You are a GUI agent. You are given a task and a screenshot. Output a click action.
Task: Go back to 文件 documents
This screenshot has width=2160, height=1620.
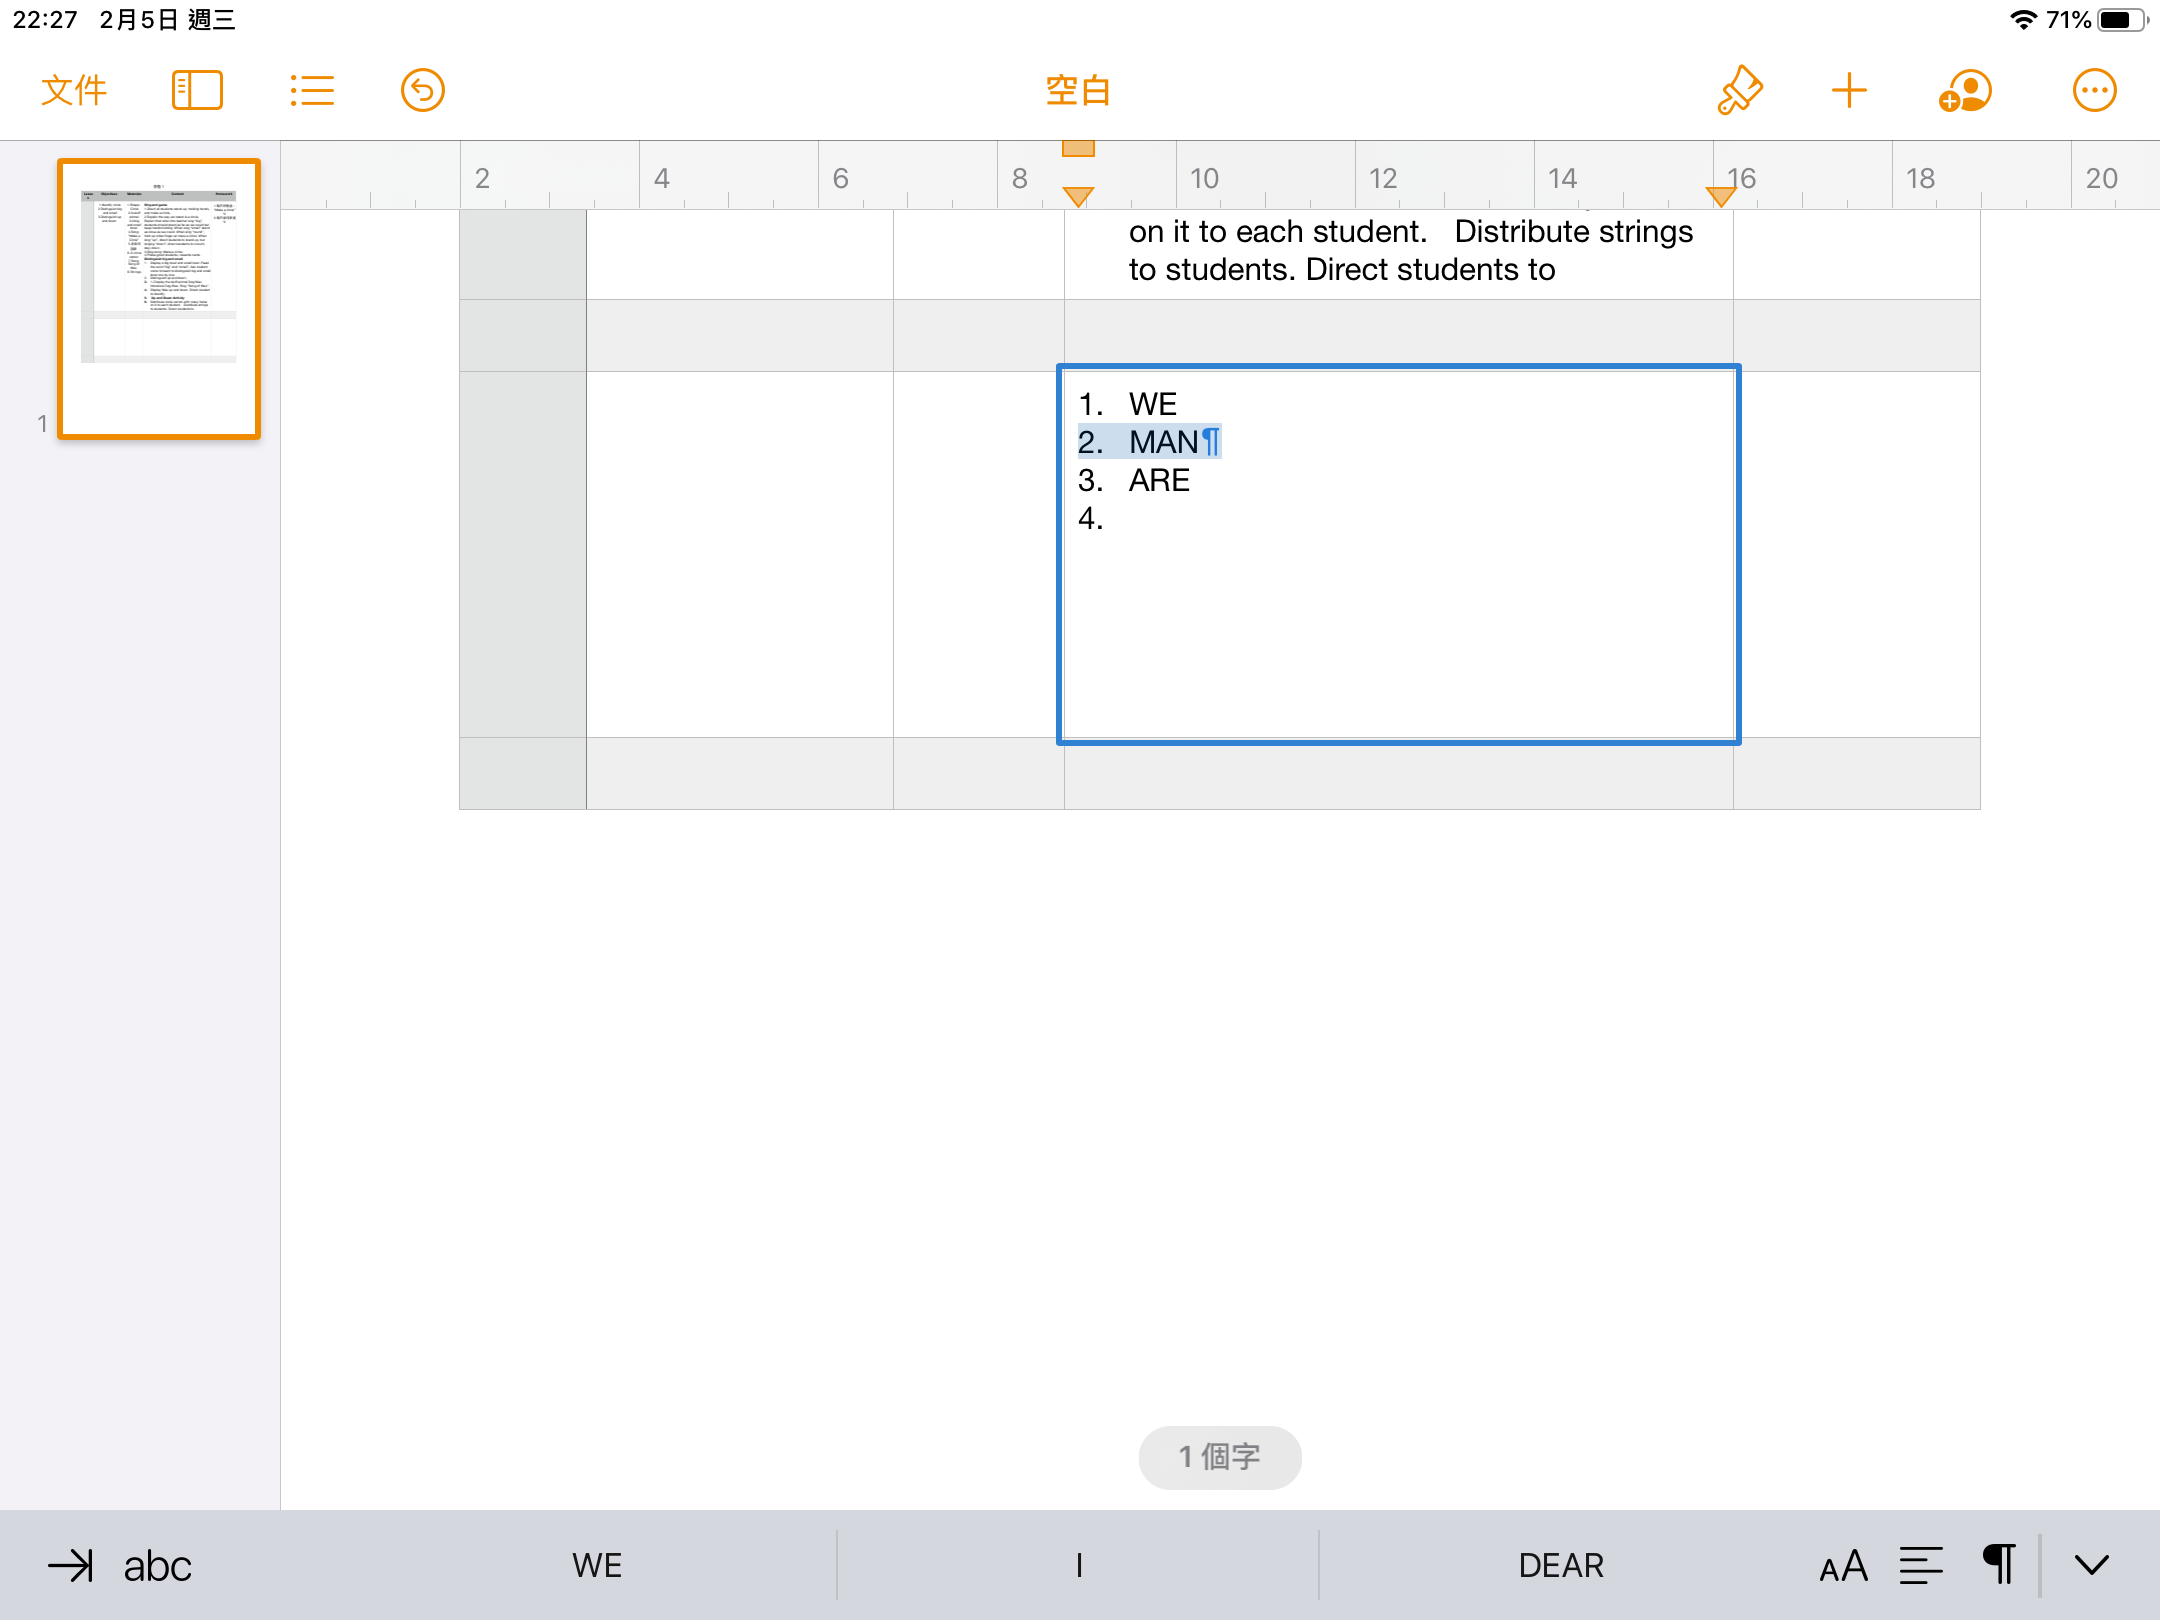74,90
